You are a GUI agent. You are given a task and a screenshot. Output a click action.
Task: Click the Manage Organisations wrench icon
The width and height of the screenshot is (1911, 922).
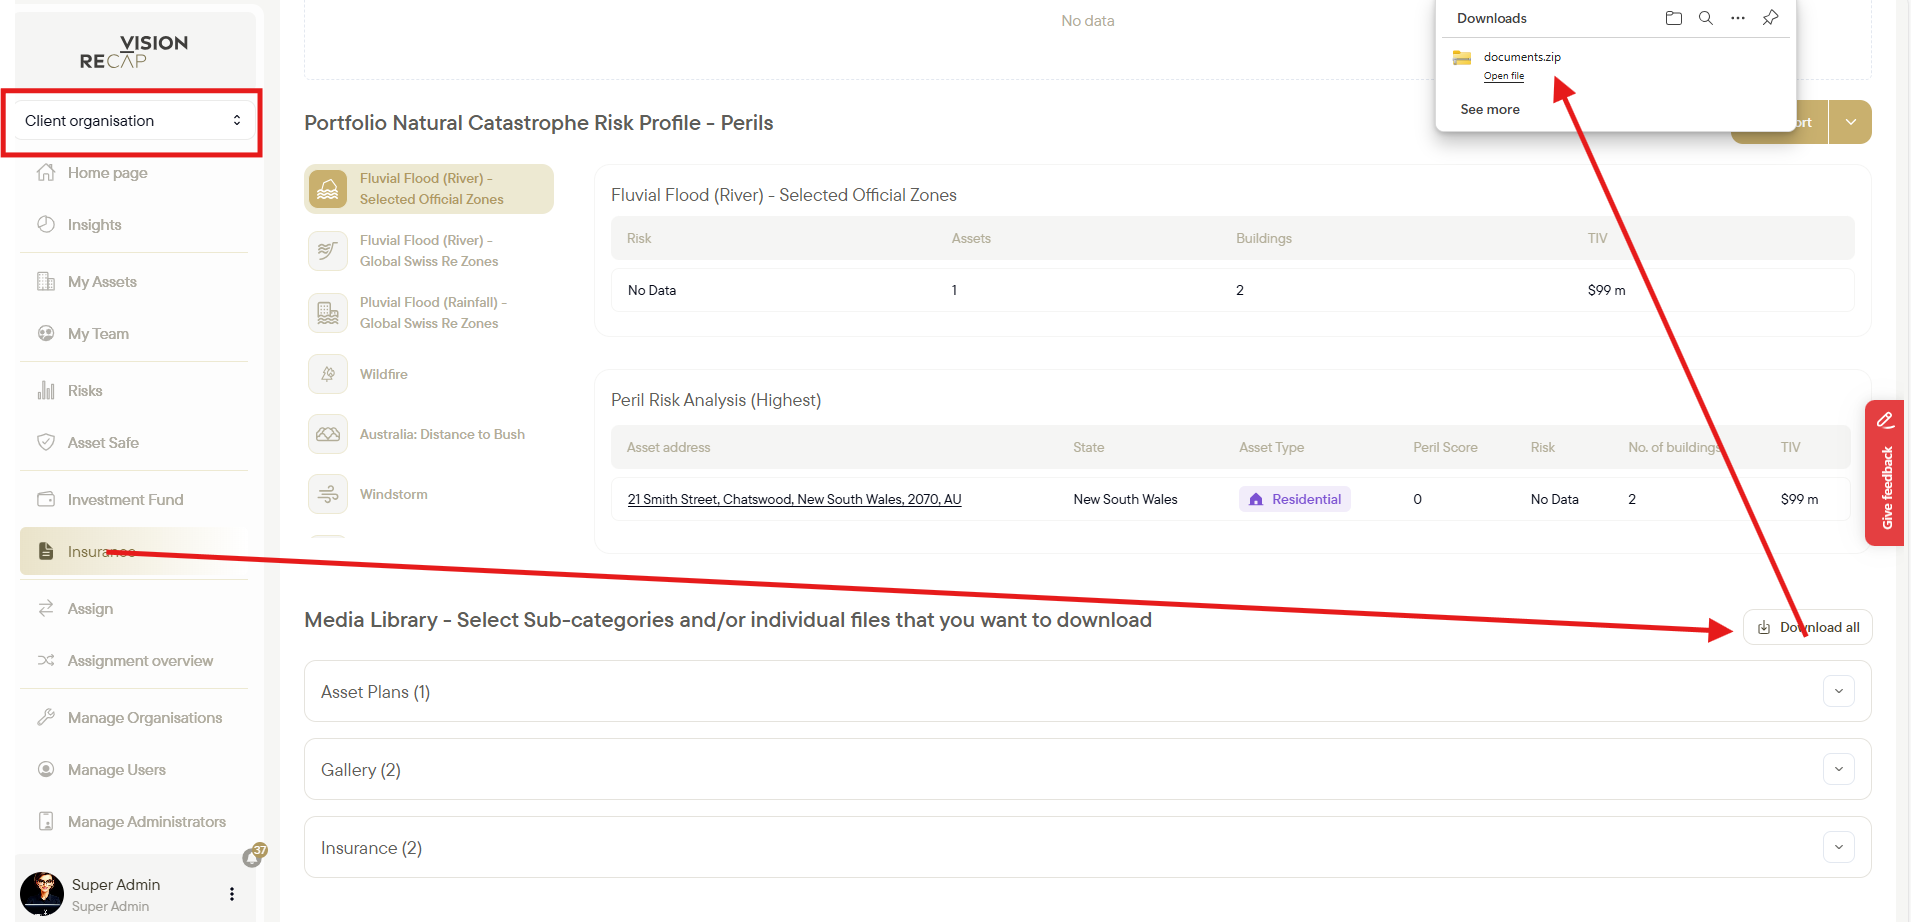point(46,718)
